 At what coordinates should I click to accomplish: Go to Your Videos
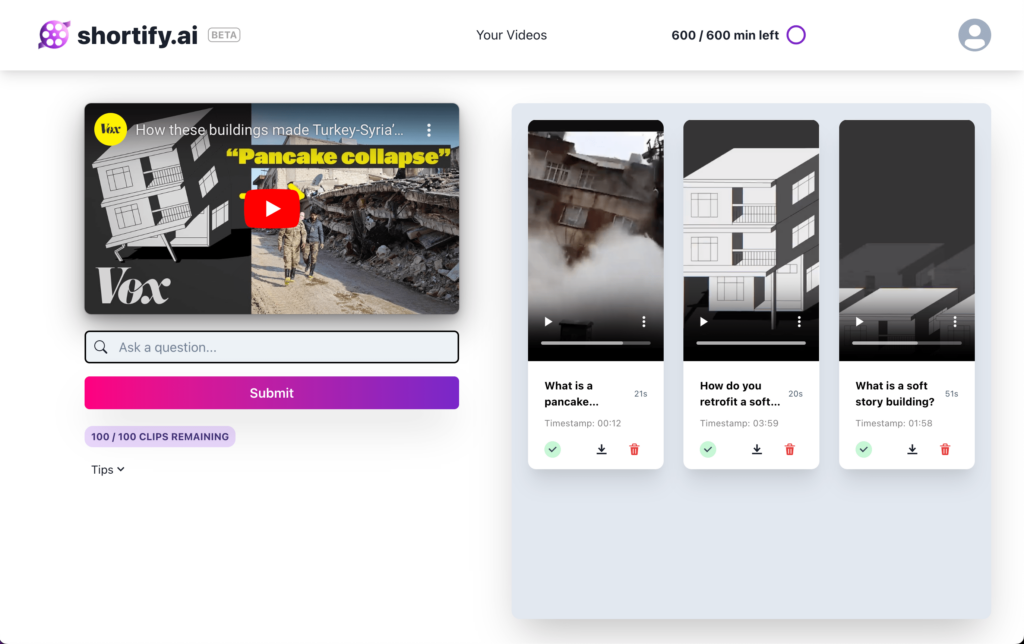[x=511, y=35]
